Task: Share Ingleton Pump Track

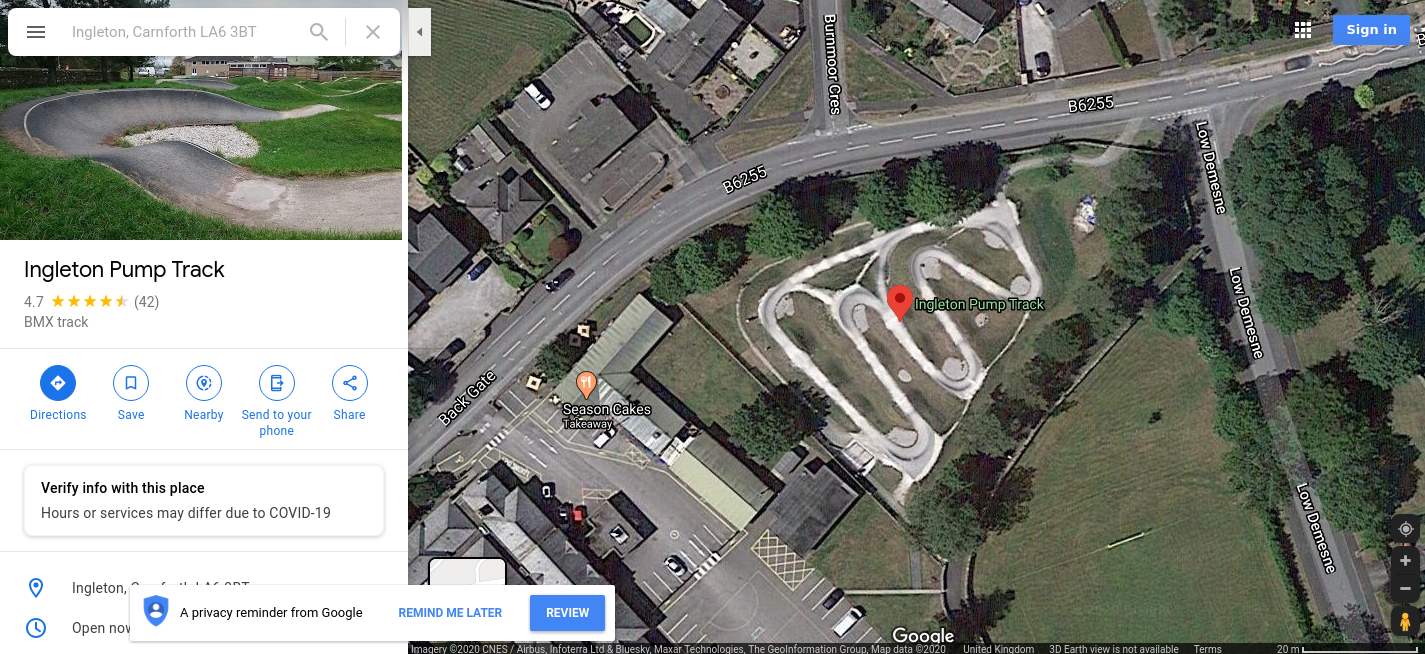Action: click(350, 383)
